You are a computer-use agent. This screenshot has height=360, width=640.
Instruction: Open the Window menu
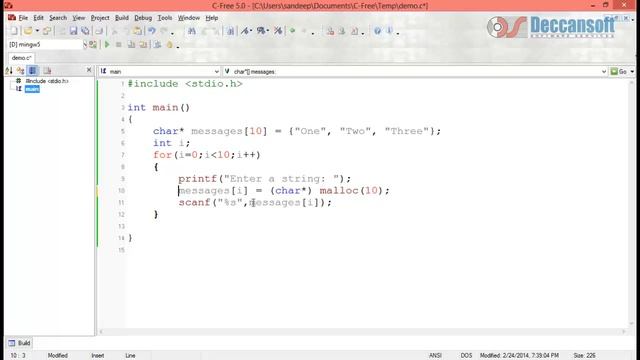pos(189,18)
